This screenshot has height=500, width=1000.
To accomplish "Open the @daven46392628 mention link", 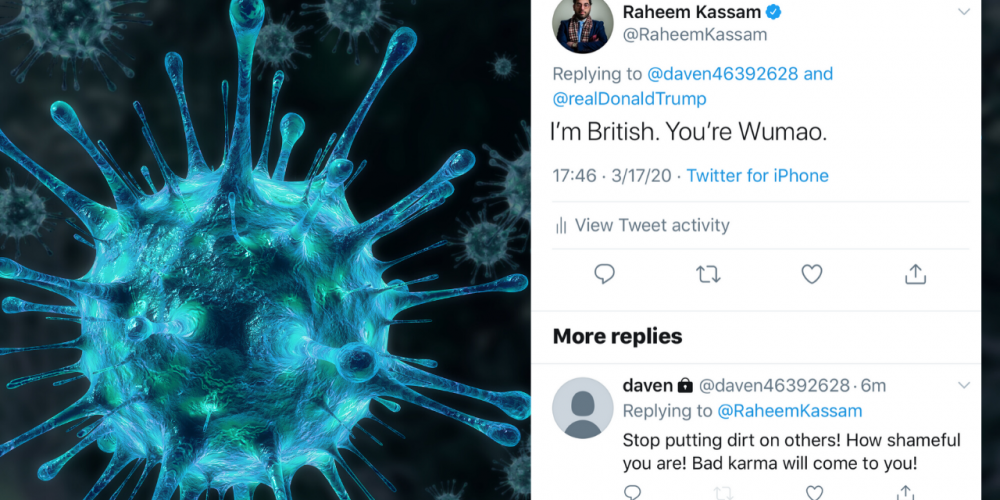I will pyautogui.click(x=722, y=74).
